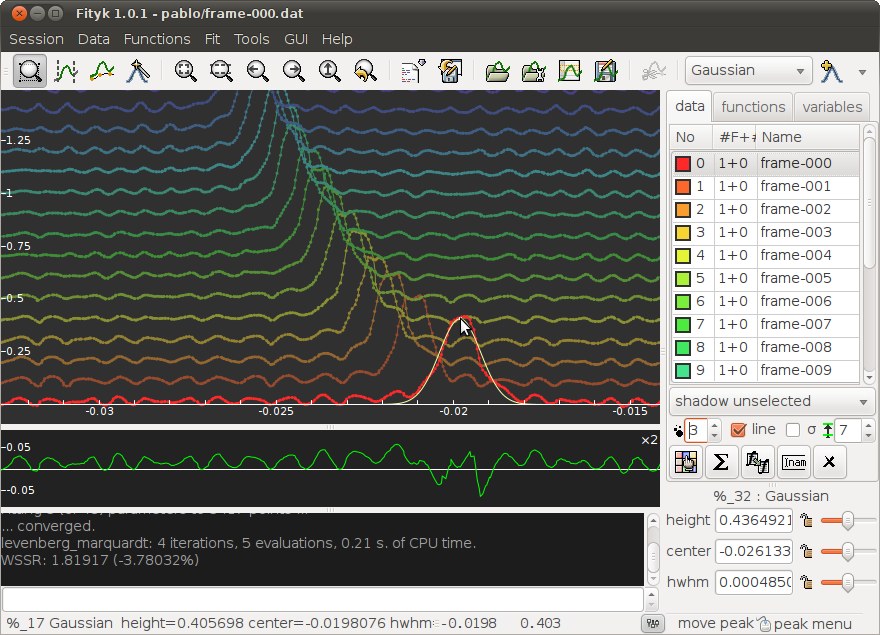Viewport: 880px width, 635px height.
Task: Open the quick load file icon
Action: (533, 71)
